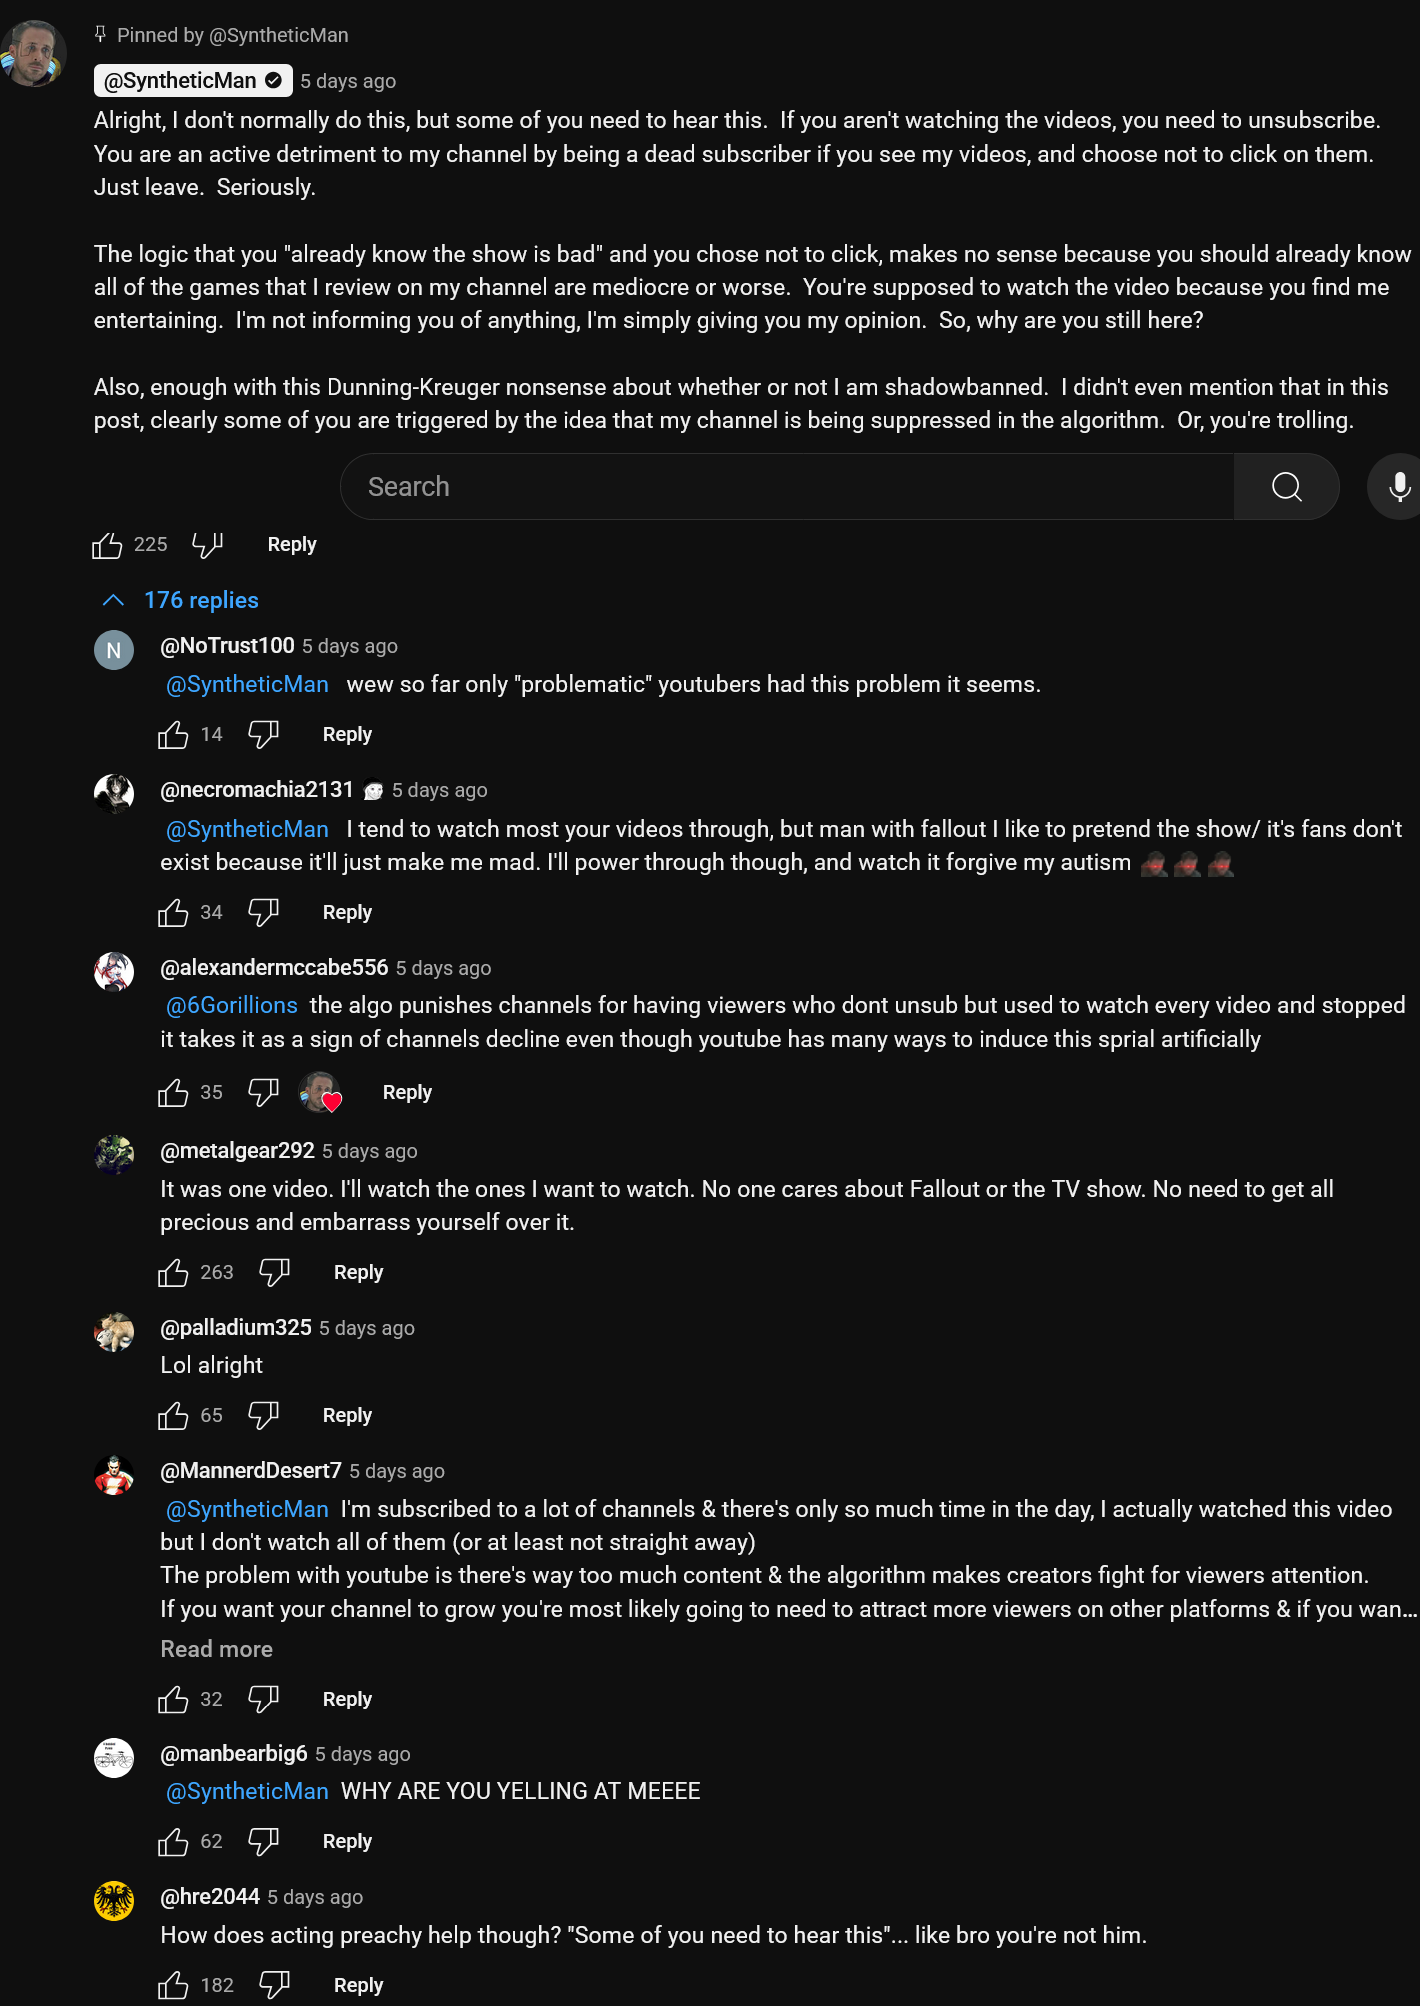Click the search magnifier button

(x=1286, y=487)
